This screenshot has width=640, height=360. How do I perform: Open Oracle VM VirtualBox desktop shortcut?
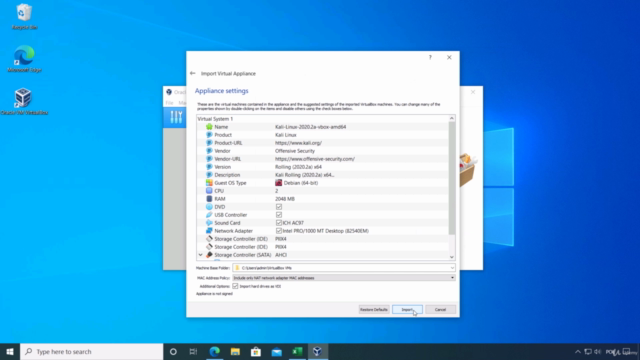tap(23, 101)
